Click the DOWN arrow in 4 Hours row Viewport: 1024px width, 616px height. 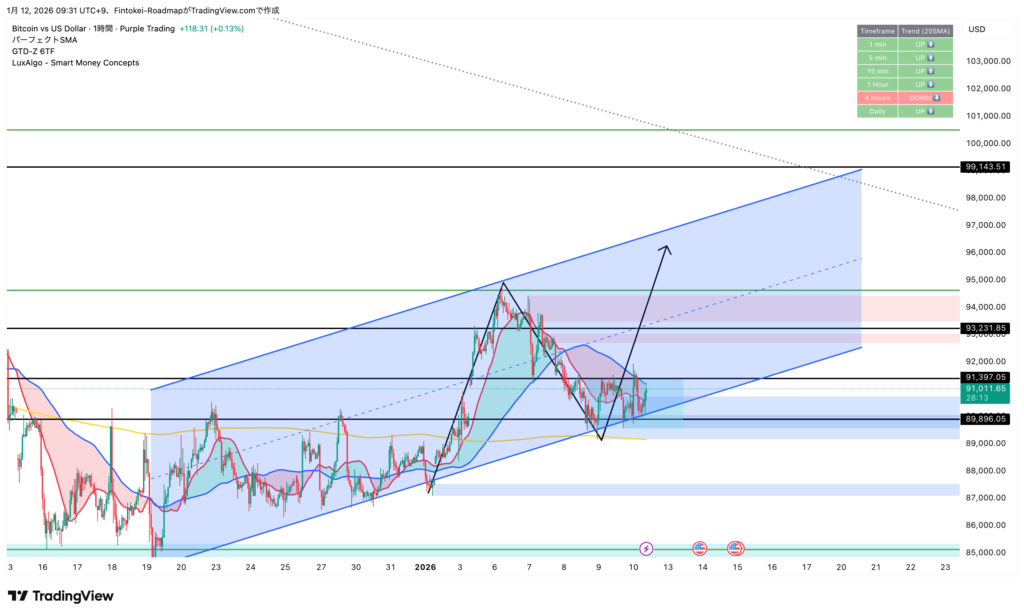(936, 98)
